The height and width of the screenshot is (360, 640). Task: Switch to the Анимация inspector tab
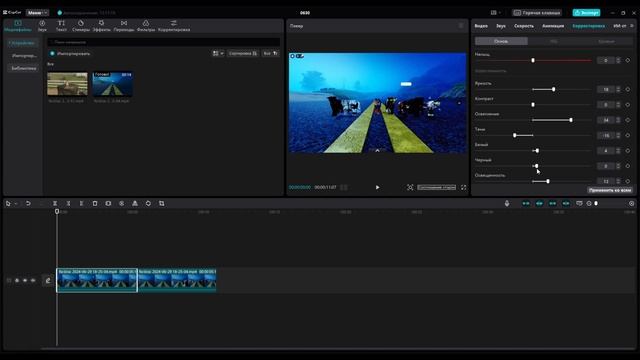[x=553, y=26]
